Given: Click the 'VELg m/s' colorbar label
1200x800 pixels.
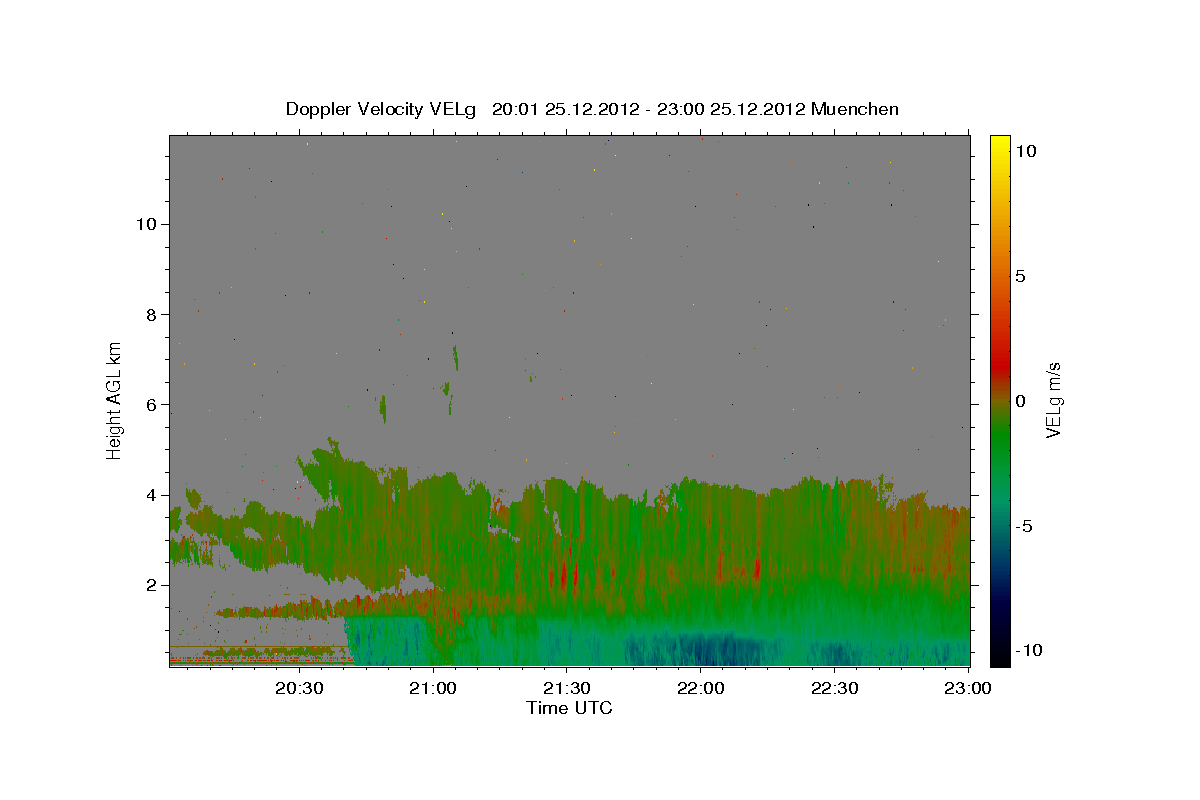Looking at the screenshot, I should click(1053, 401).
